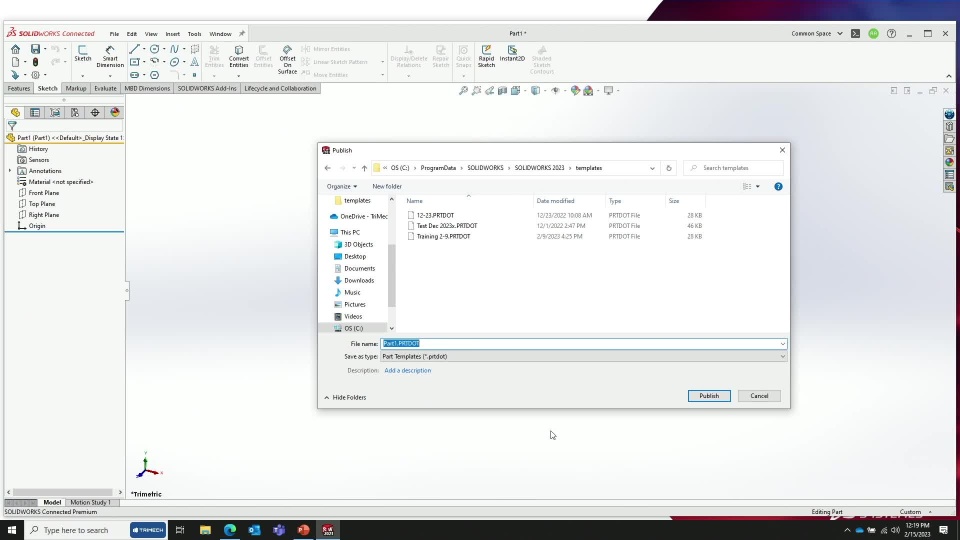Viewport: 960px width, 540px height.
Task: Select the Circle sketch tool
Action: tap(154, 49)
